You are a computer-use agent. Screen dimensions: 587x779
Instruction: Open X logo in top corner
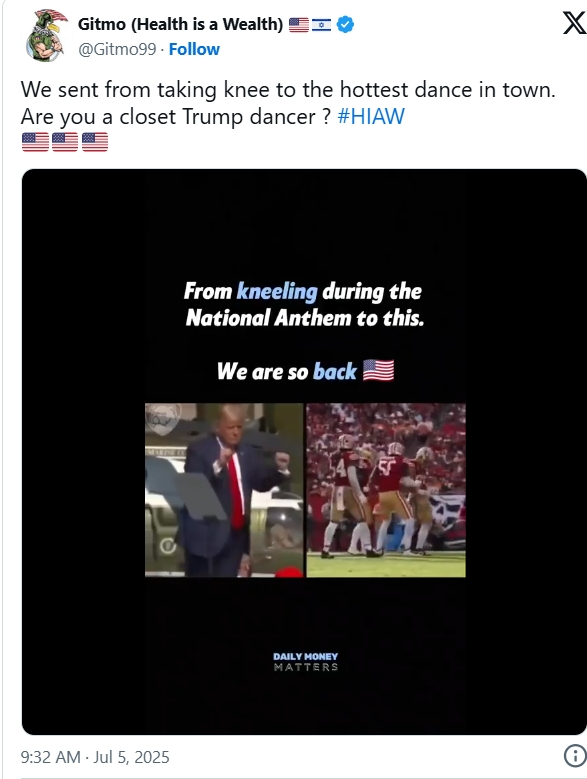pos(574,23)
